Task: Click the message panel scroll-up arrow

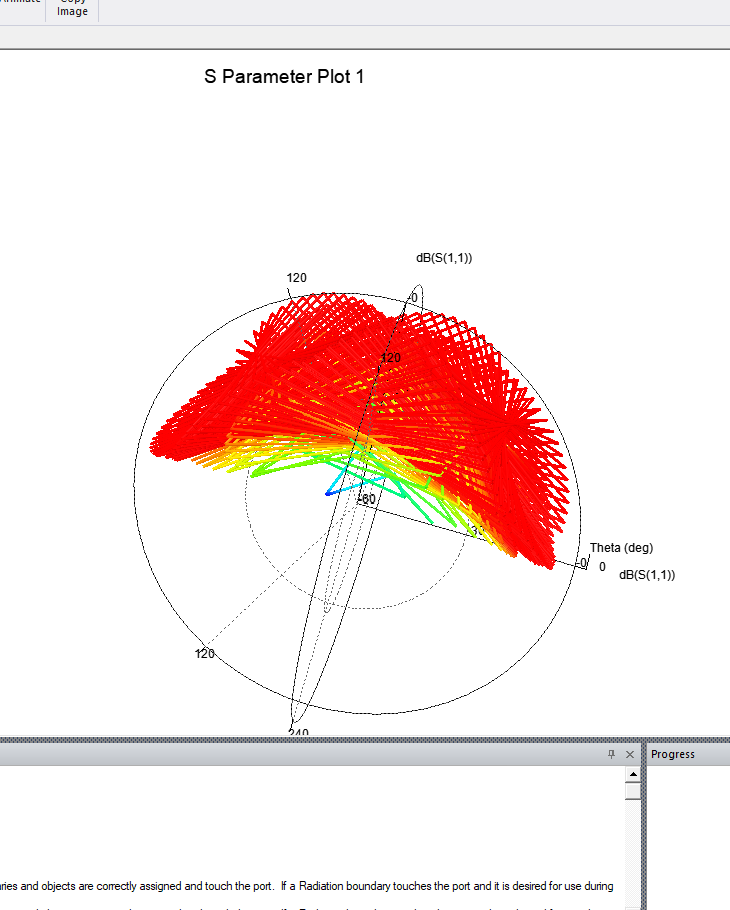Action: [x=632, y=774]
